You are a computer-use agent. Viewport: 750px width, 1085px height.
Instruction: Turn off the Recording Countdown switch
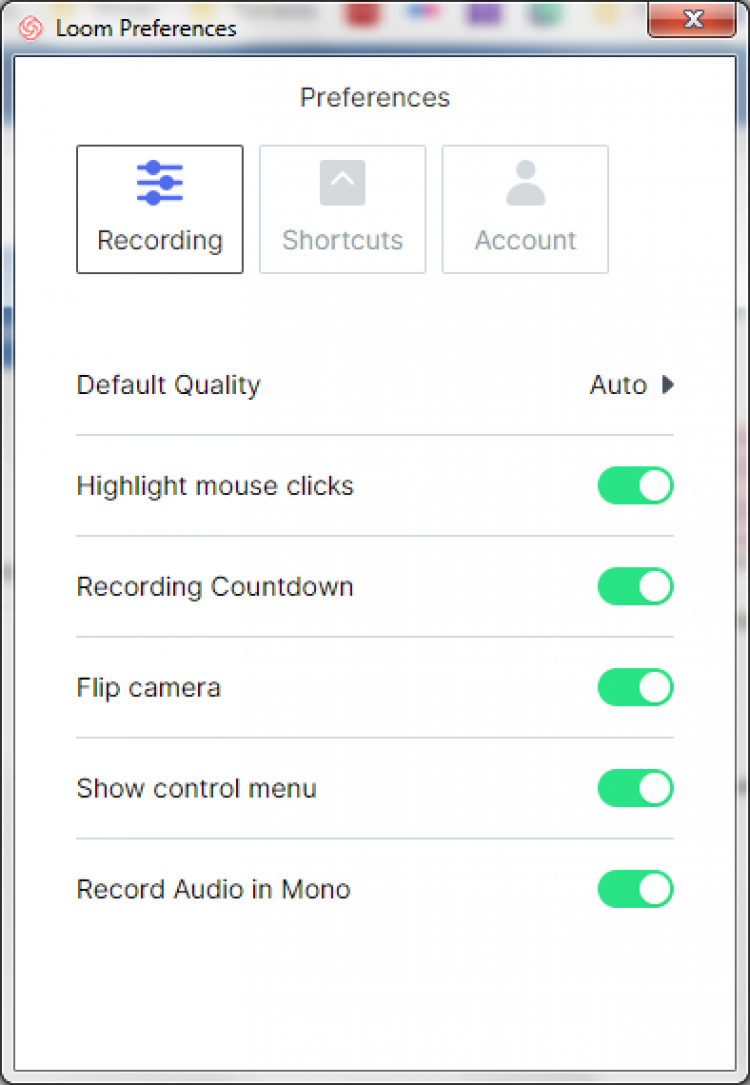635,587
